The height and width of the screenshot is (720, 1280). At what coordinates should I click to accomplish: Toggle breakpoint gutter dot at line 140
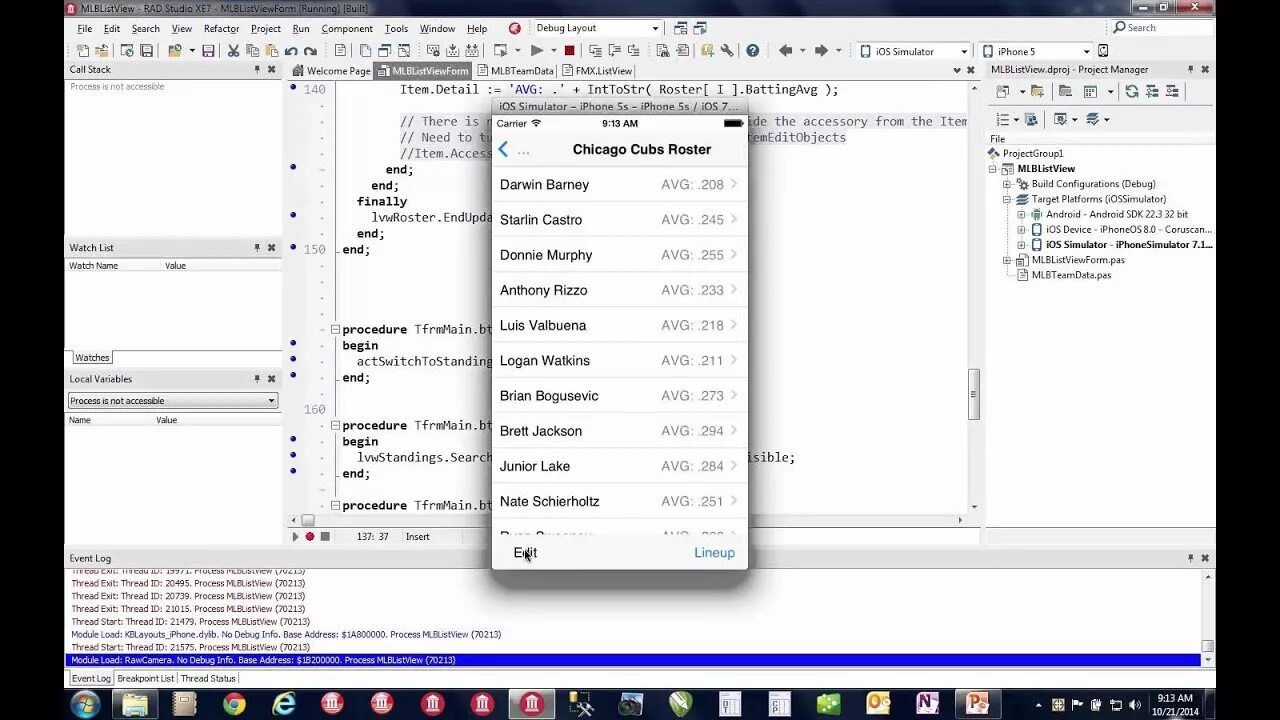[293, 88]
